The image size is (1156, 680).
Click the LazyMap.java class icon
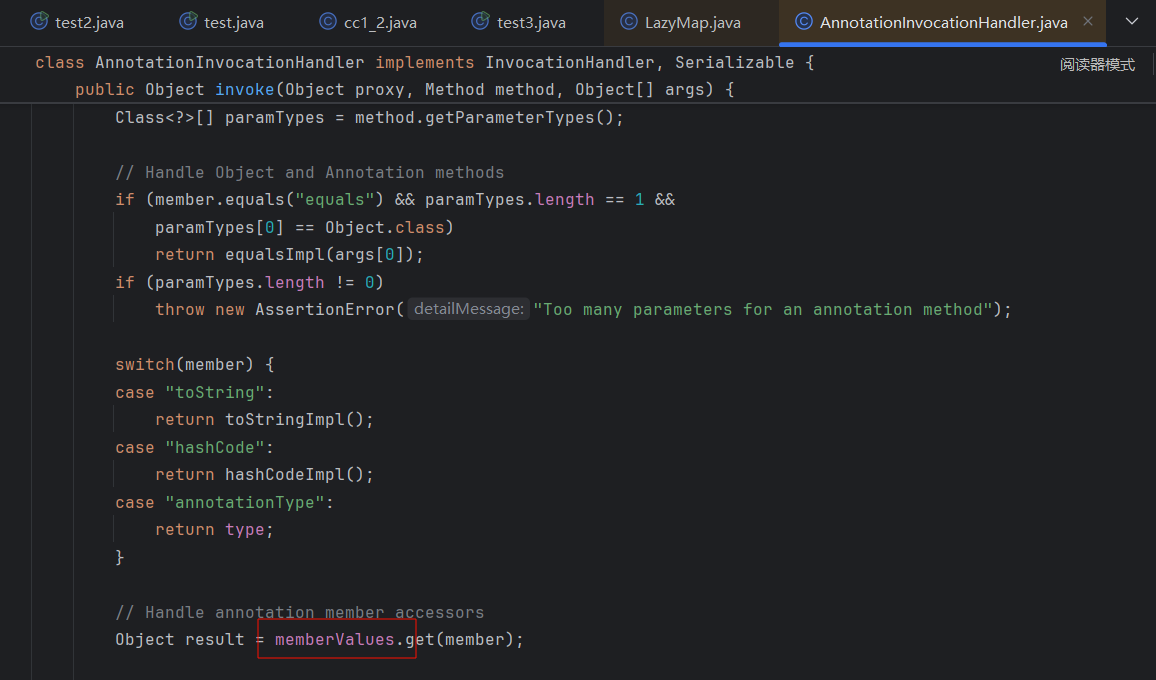(628, 22)
